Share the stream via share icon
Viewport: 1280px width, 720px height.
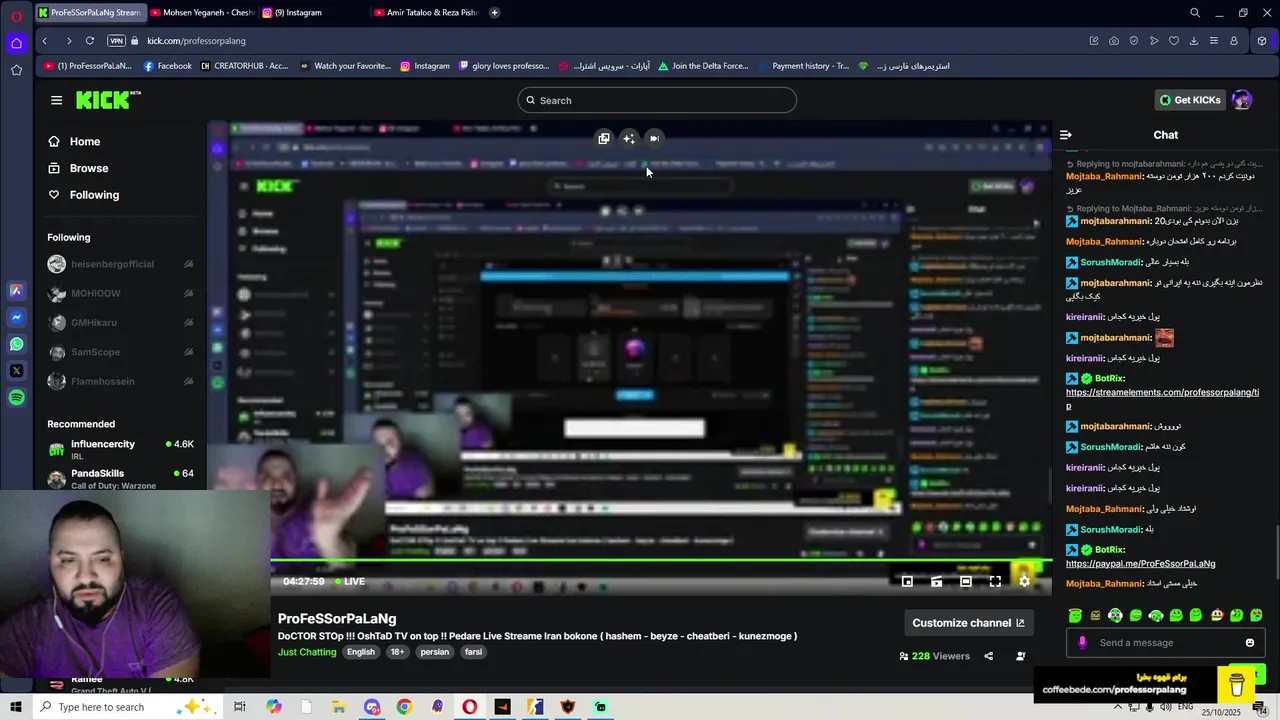988,656
